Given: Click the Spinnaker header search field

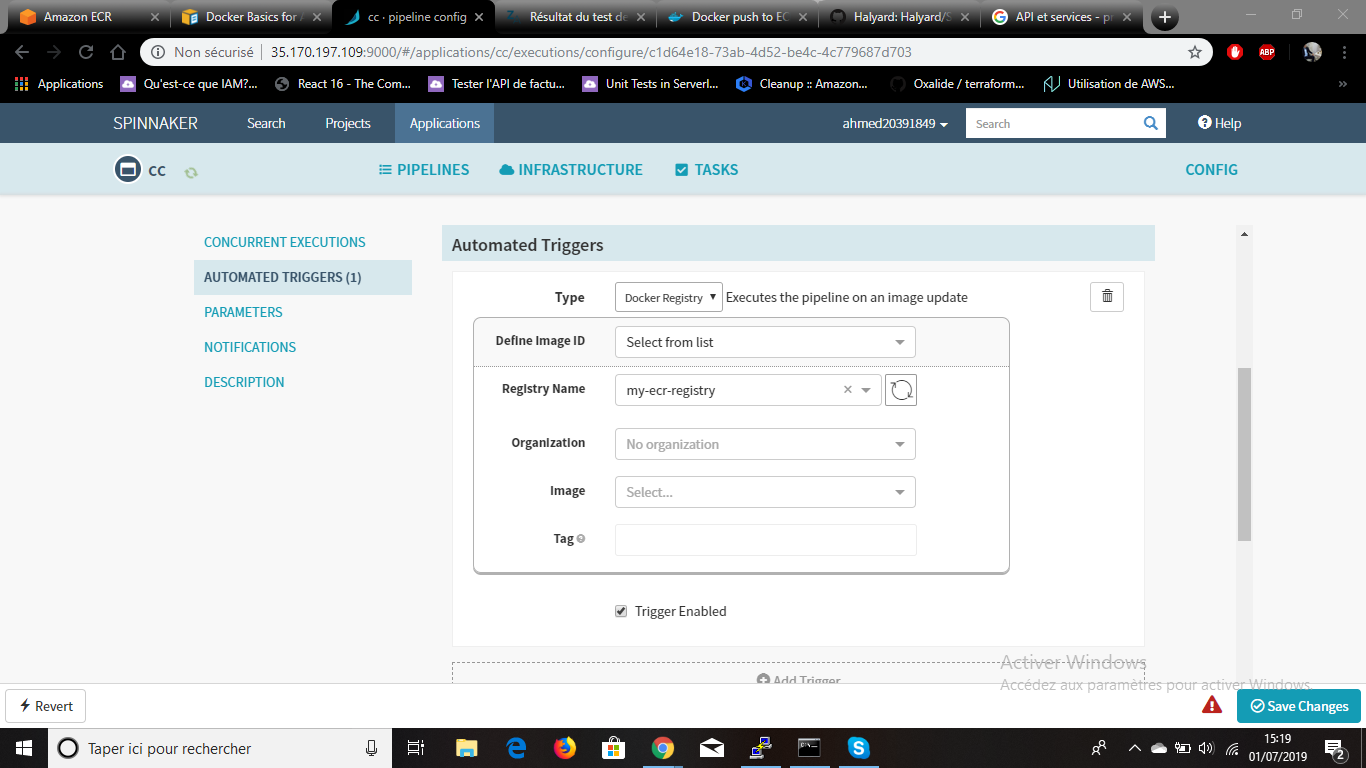Looking at the screenshot, I should (1053, 123).
